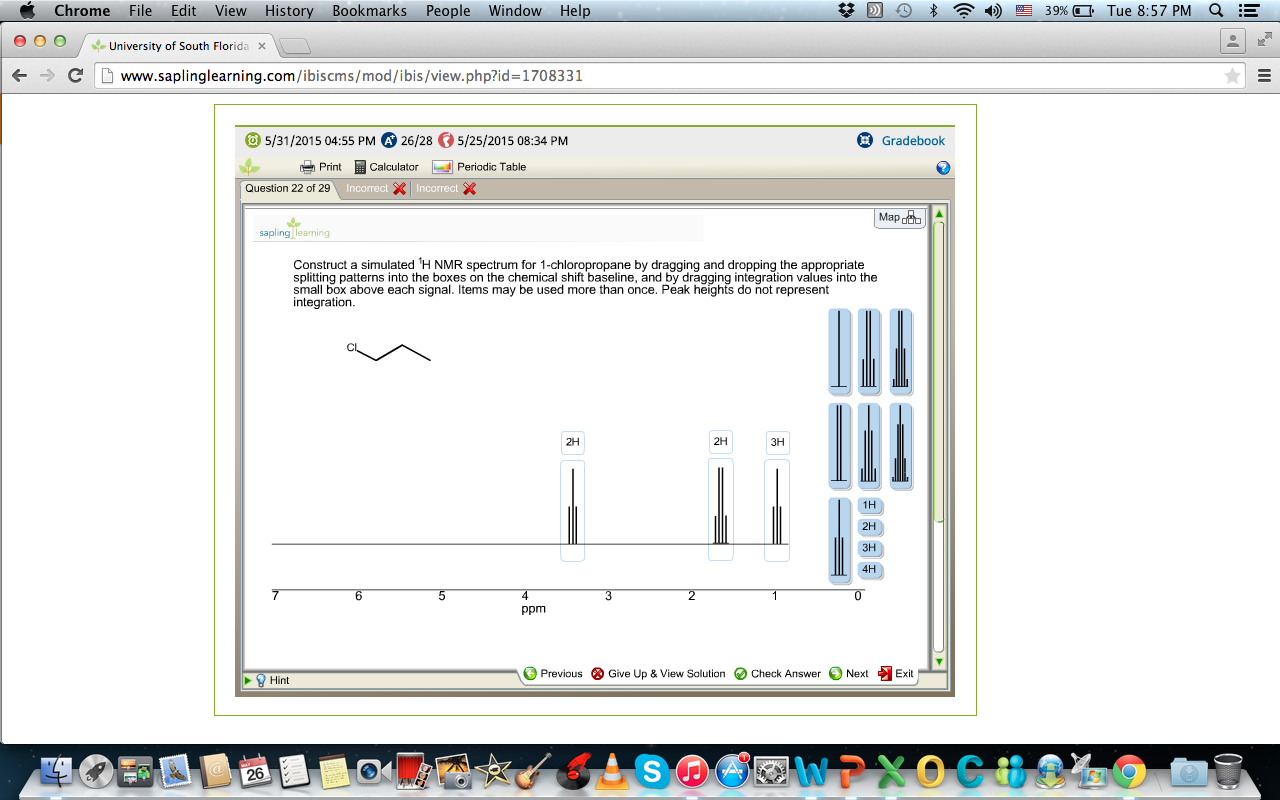The width and height of the screenshot is (1280, 800).
Task: Pick the 2H integration label in the palette
Action: 869,527
